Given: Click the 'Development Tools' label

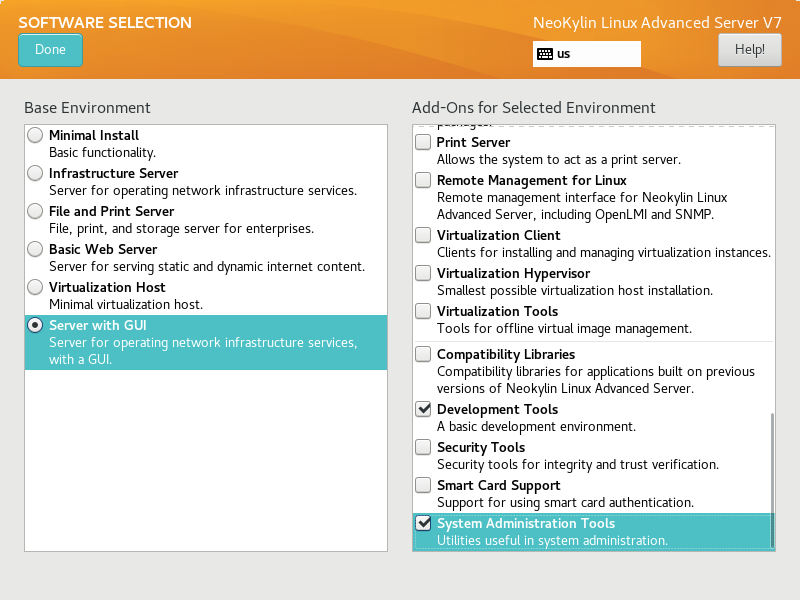Looking at the screenshot, I should (497, 409).
